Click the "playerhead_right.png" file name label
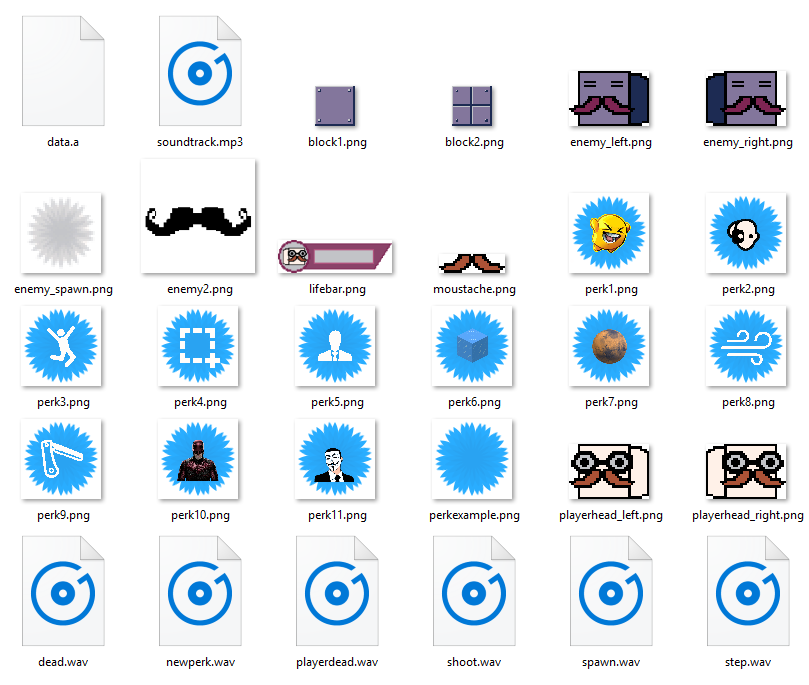The width and height of the screenshot is (809, 685). pos(748,515)
